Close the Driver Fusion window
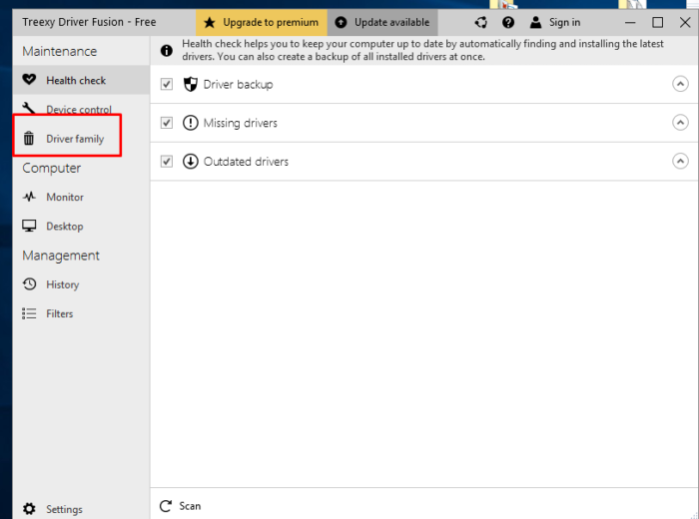Viewport: 699px width, 519px height. tap(685, 22)
